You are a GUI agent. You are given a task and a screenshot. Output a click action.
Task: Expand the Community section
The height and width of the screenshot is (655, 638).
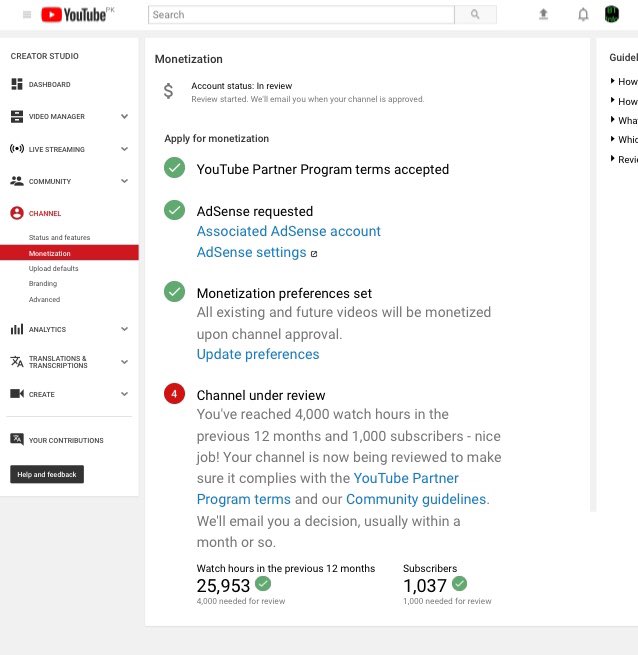125,181
